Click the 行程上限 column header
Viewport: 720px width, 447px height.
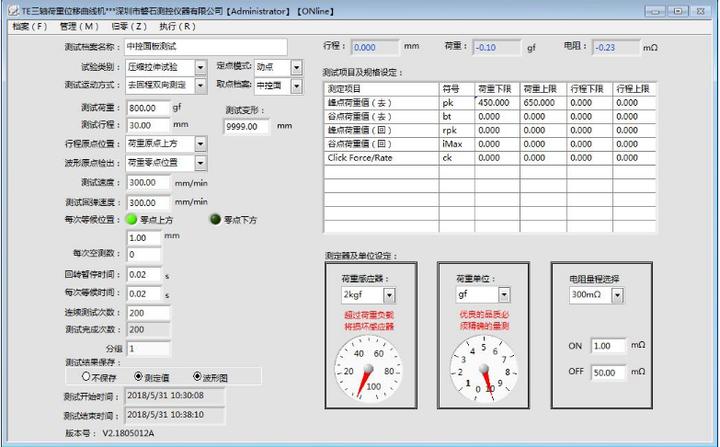(x=634, y=89)
